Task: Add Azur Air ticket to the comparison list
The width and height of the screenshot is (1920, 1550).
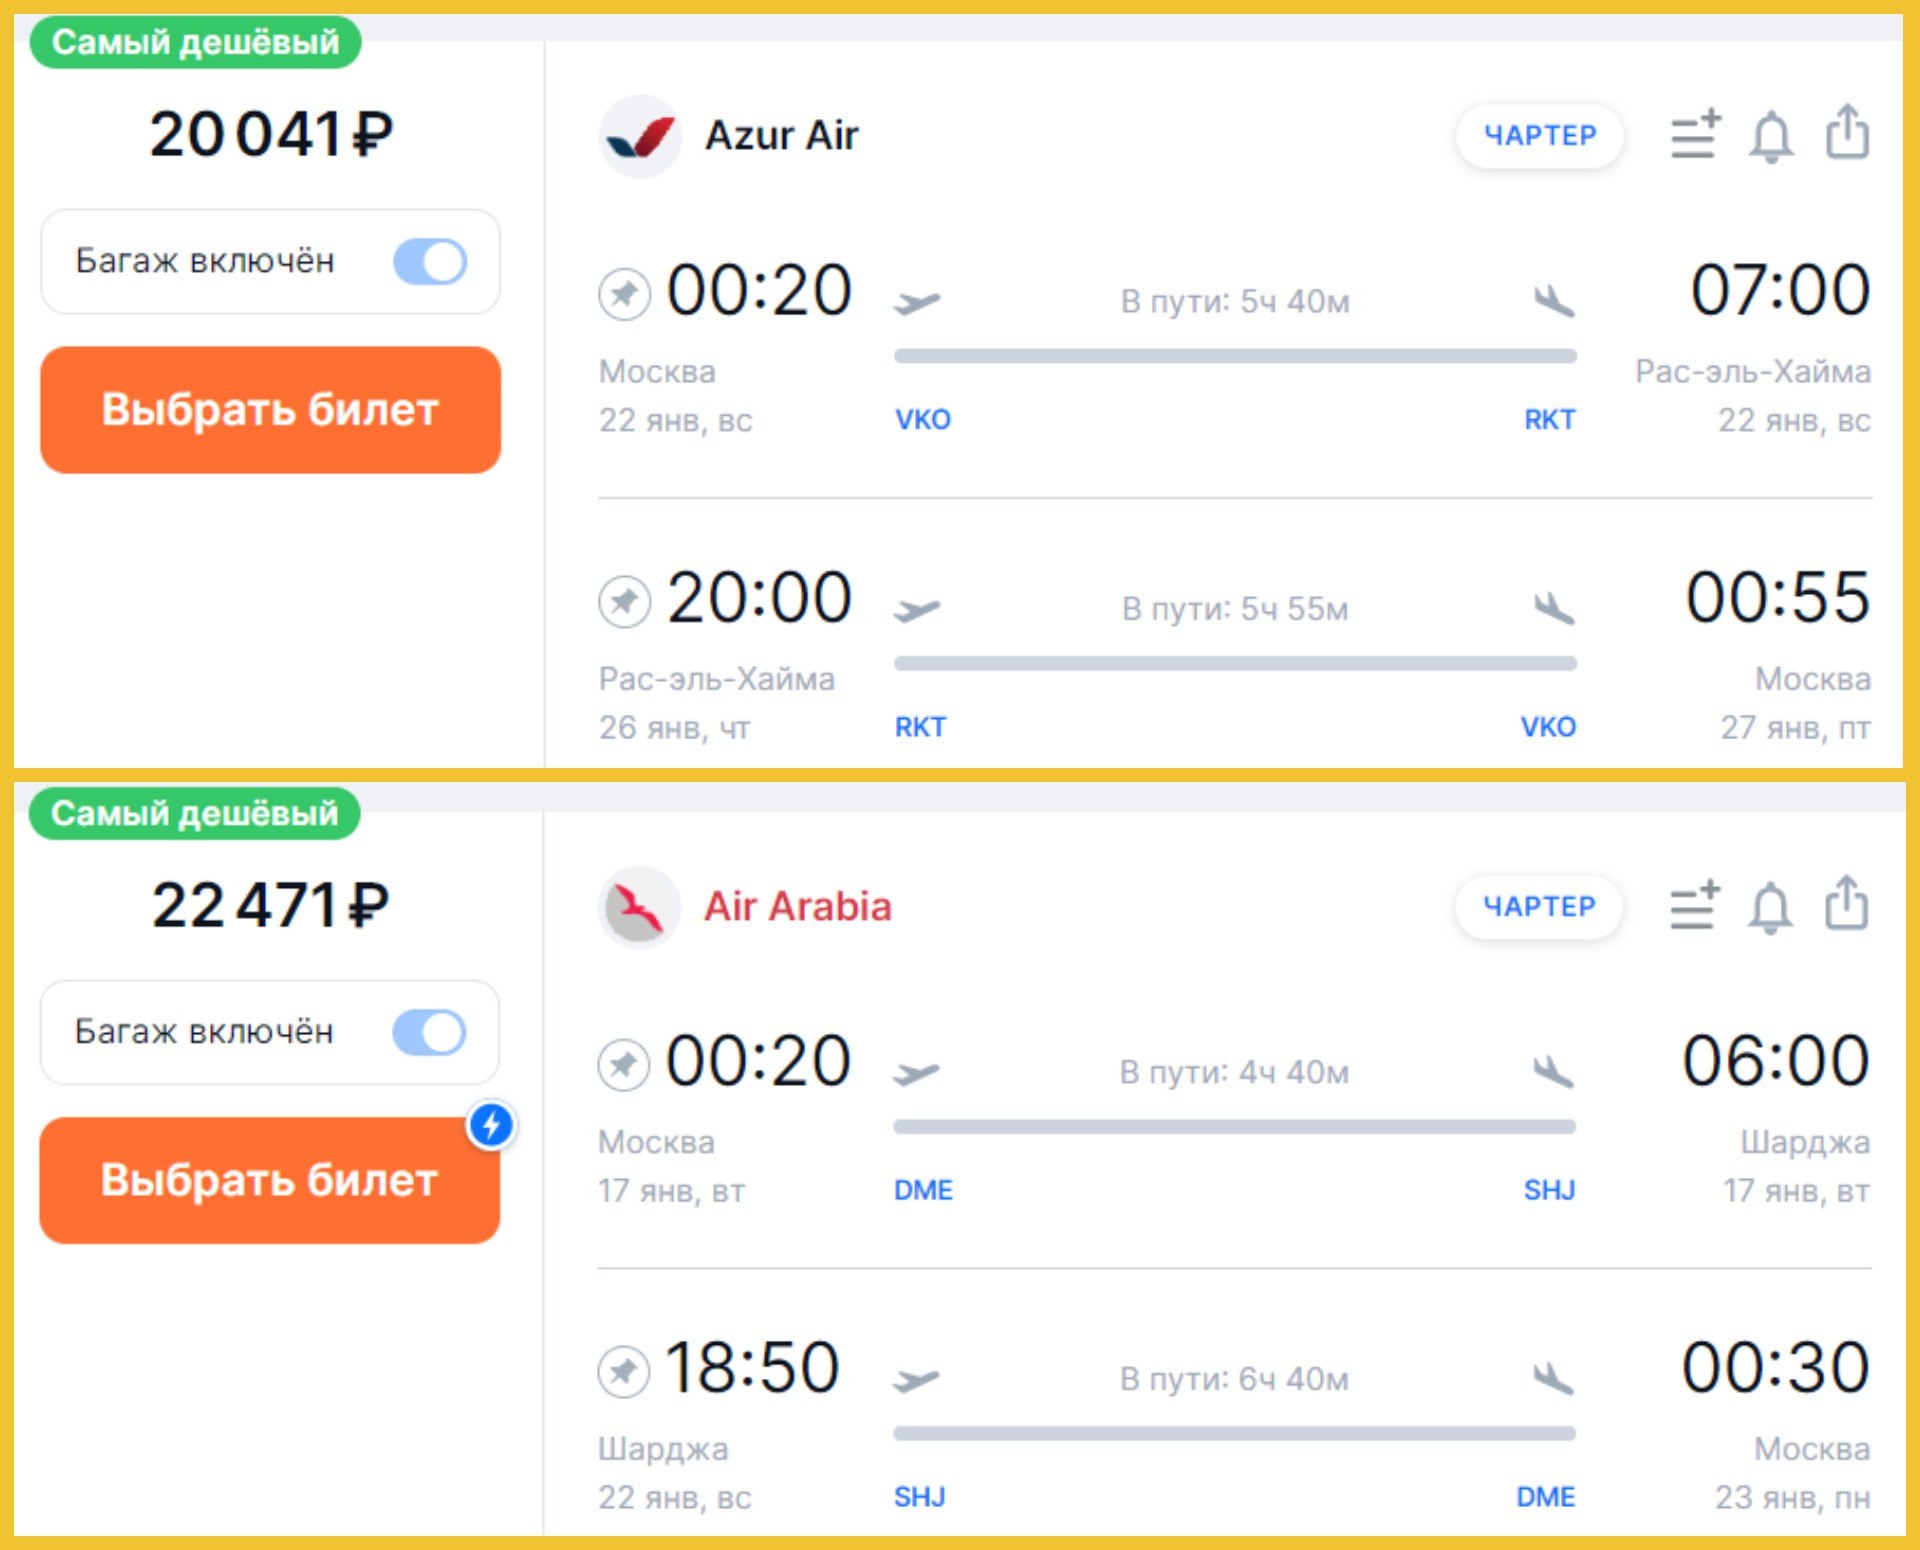Action: pos(1695,134)
